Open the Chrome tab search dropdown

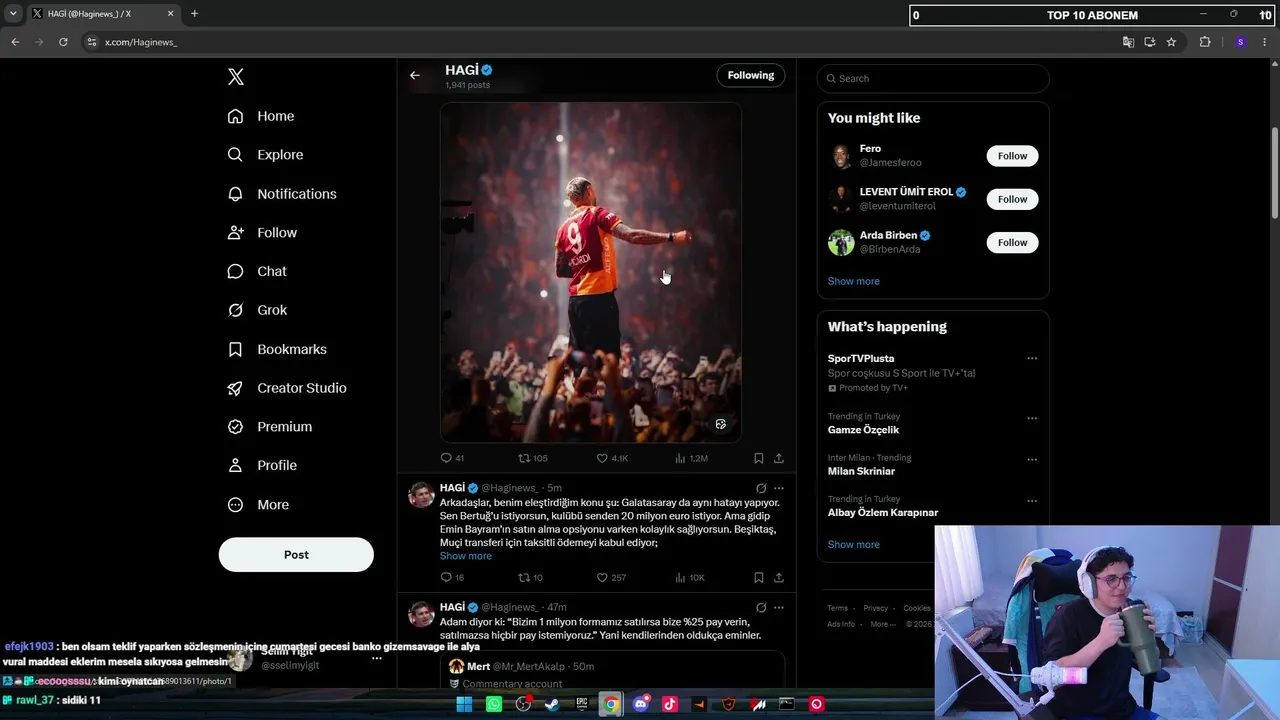13,14
